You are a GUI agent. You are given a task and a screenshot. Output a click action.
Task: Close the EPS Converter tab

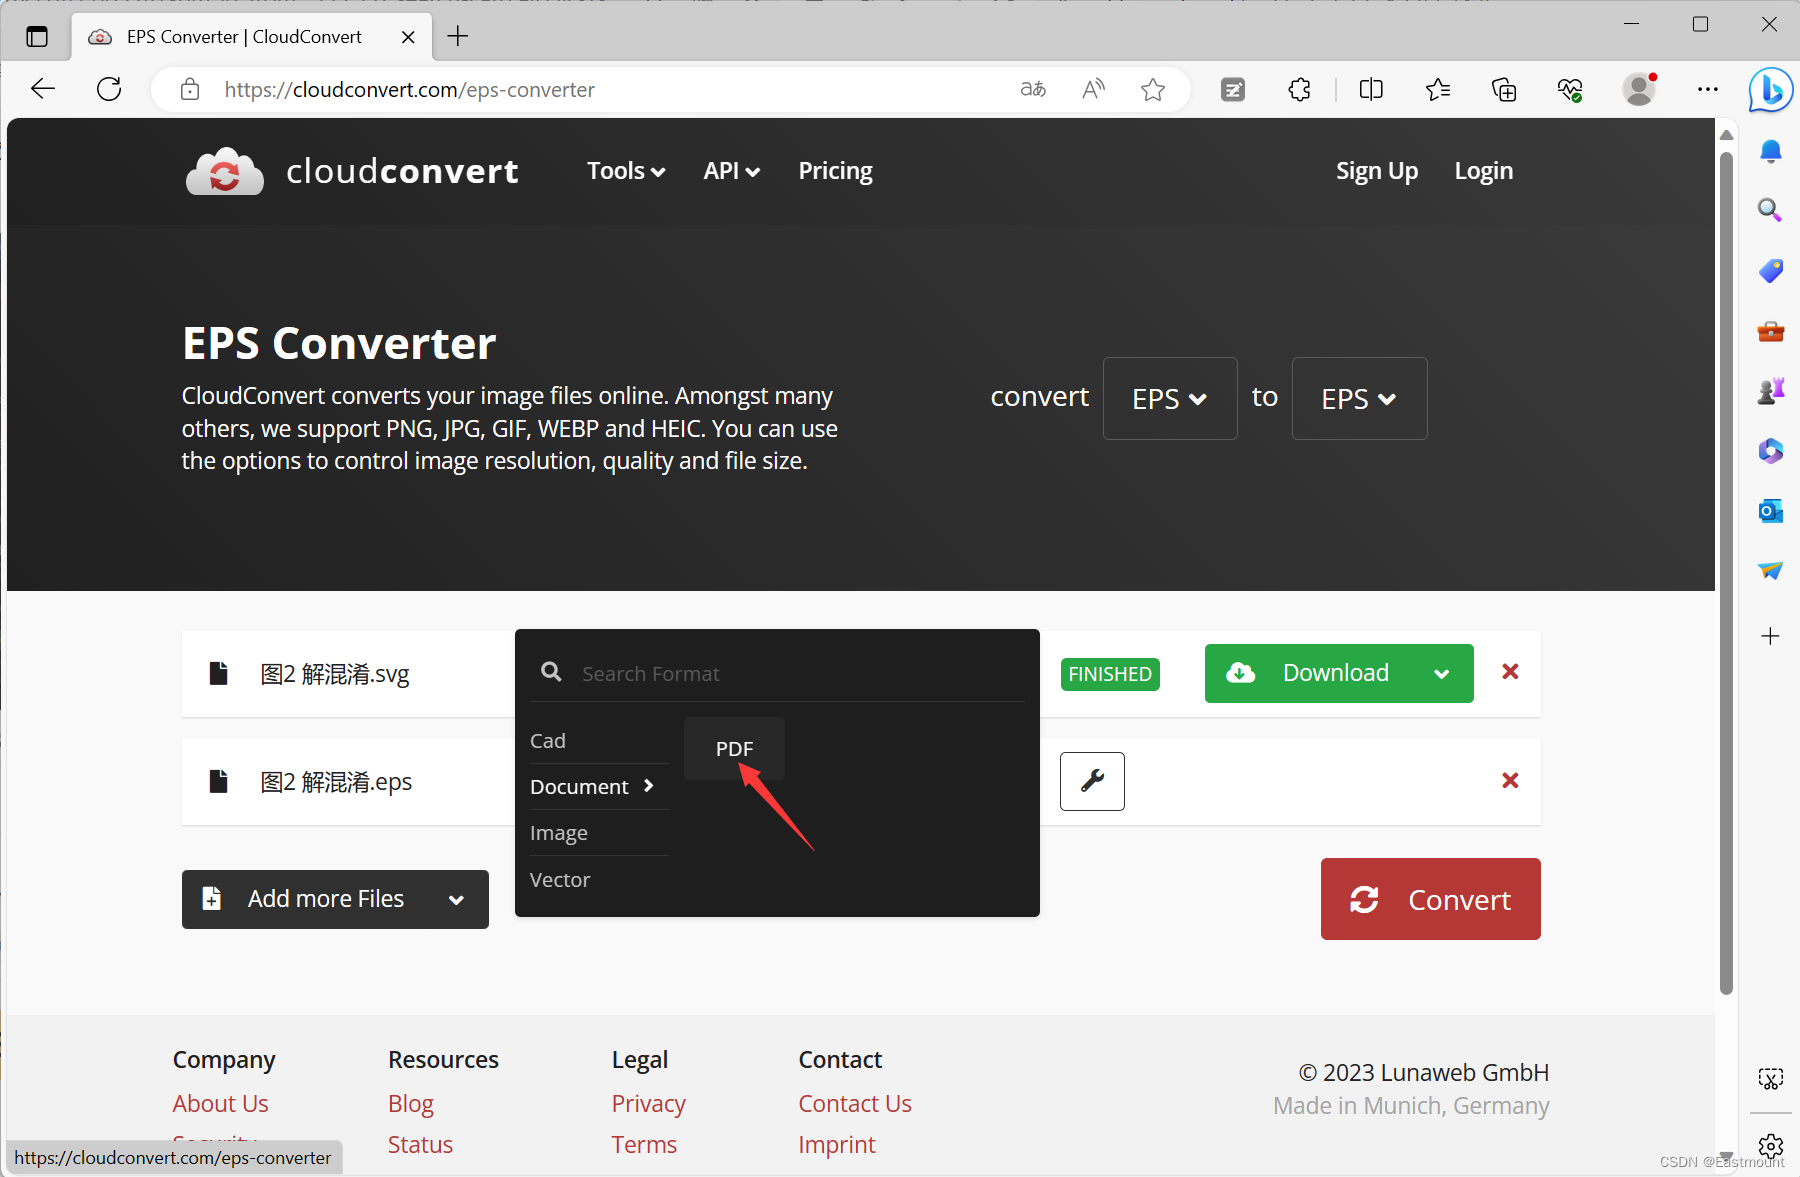(x=408, y=37)
